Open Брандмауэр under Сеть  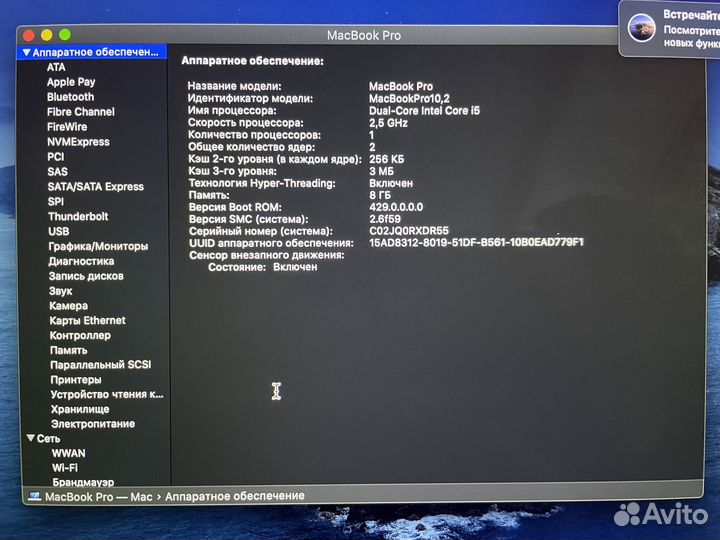coord(83,482)
